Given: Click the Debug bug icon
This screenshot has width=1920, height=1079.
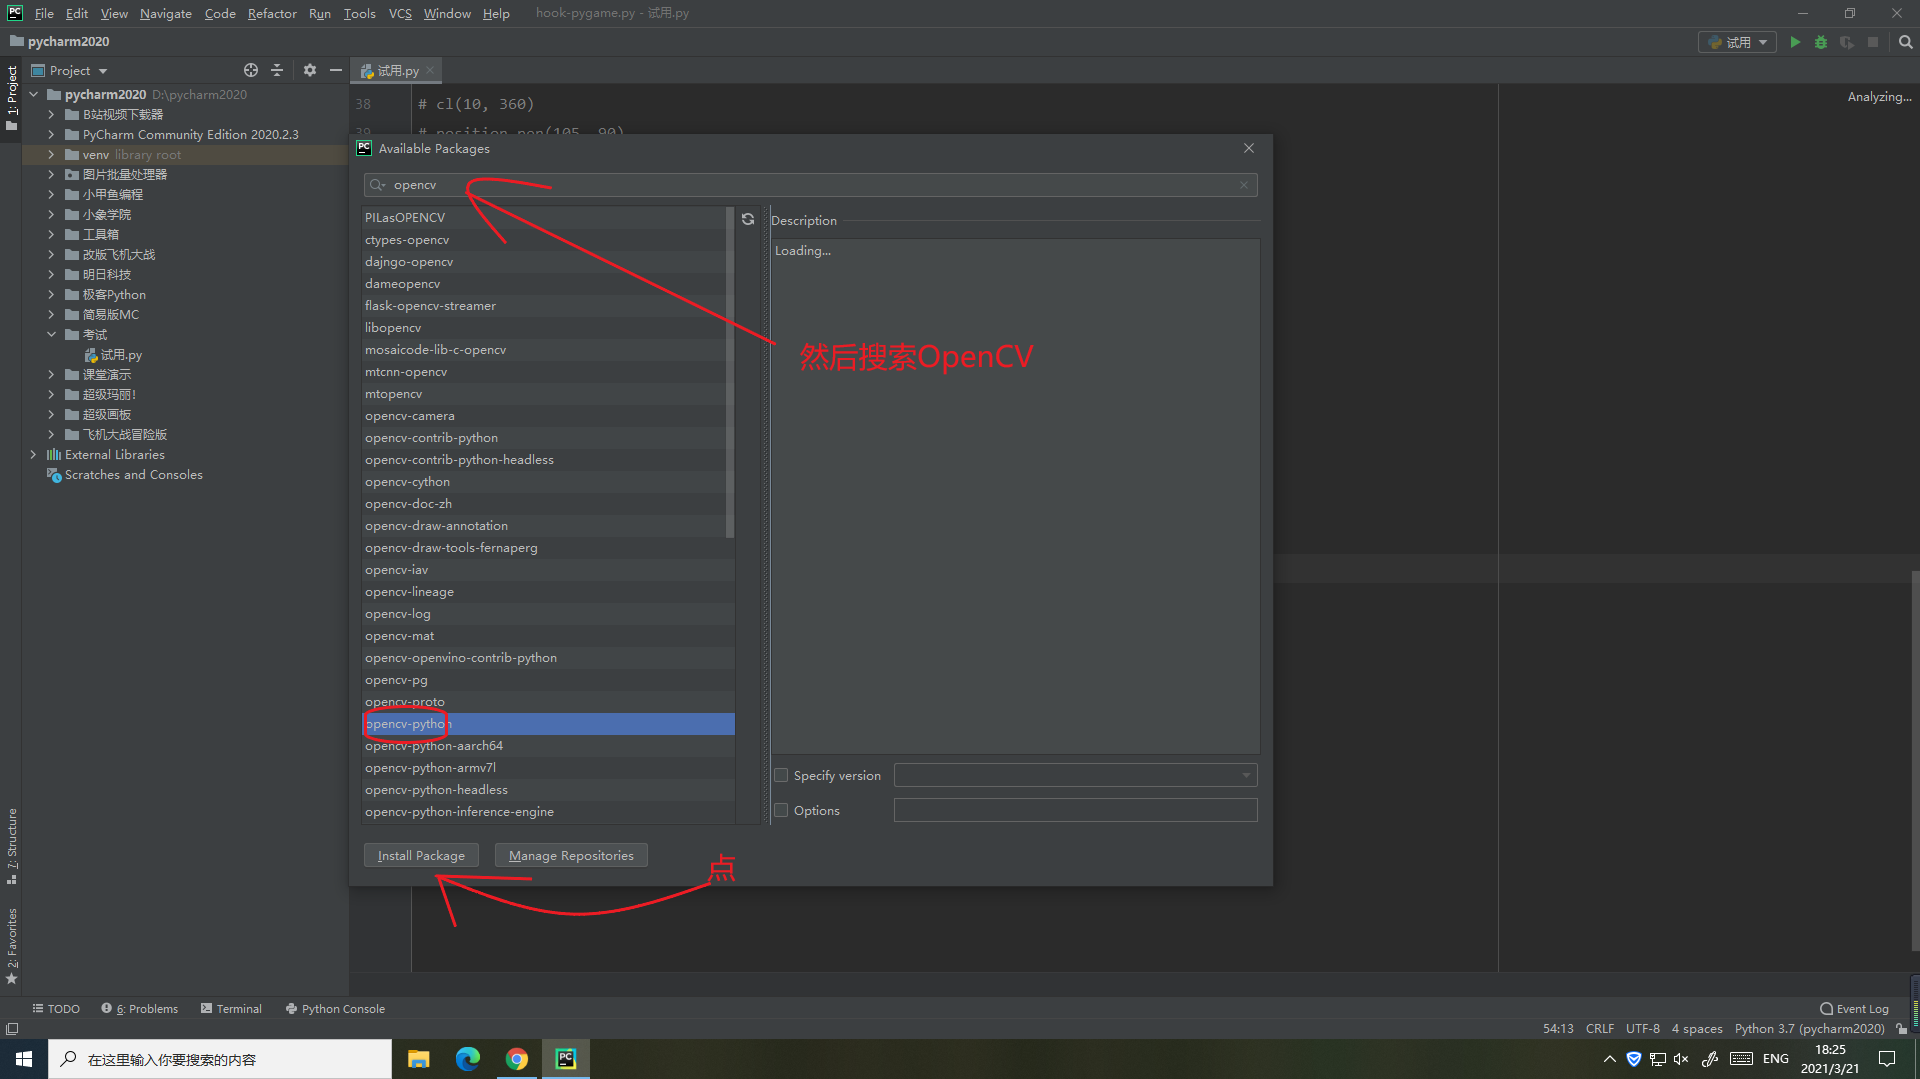Looking at the screenshot, I should (x=1821, y=42).
